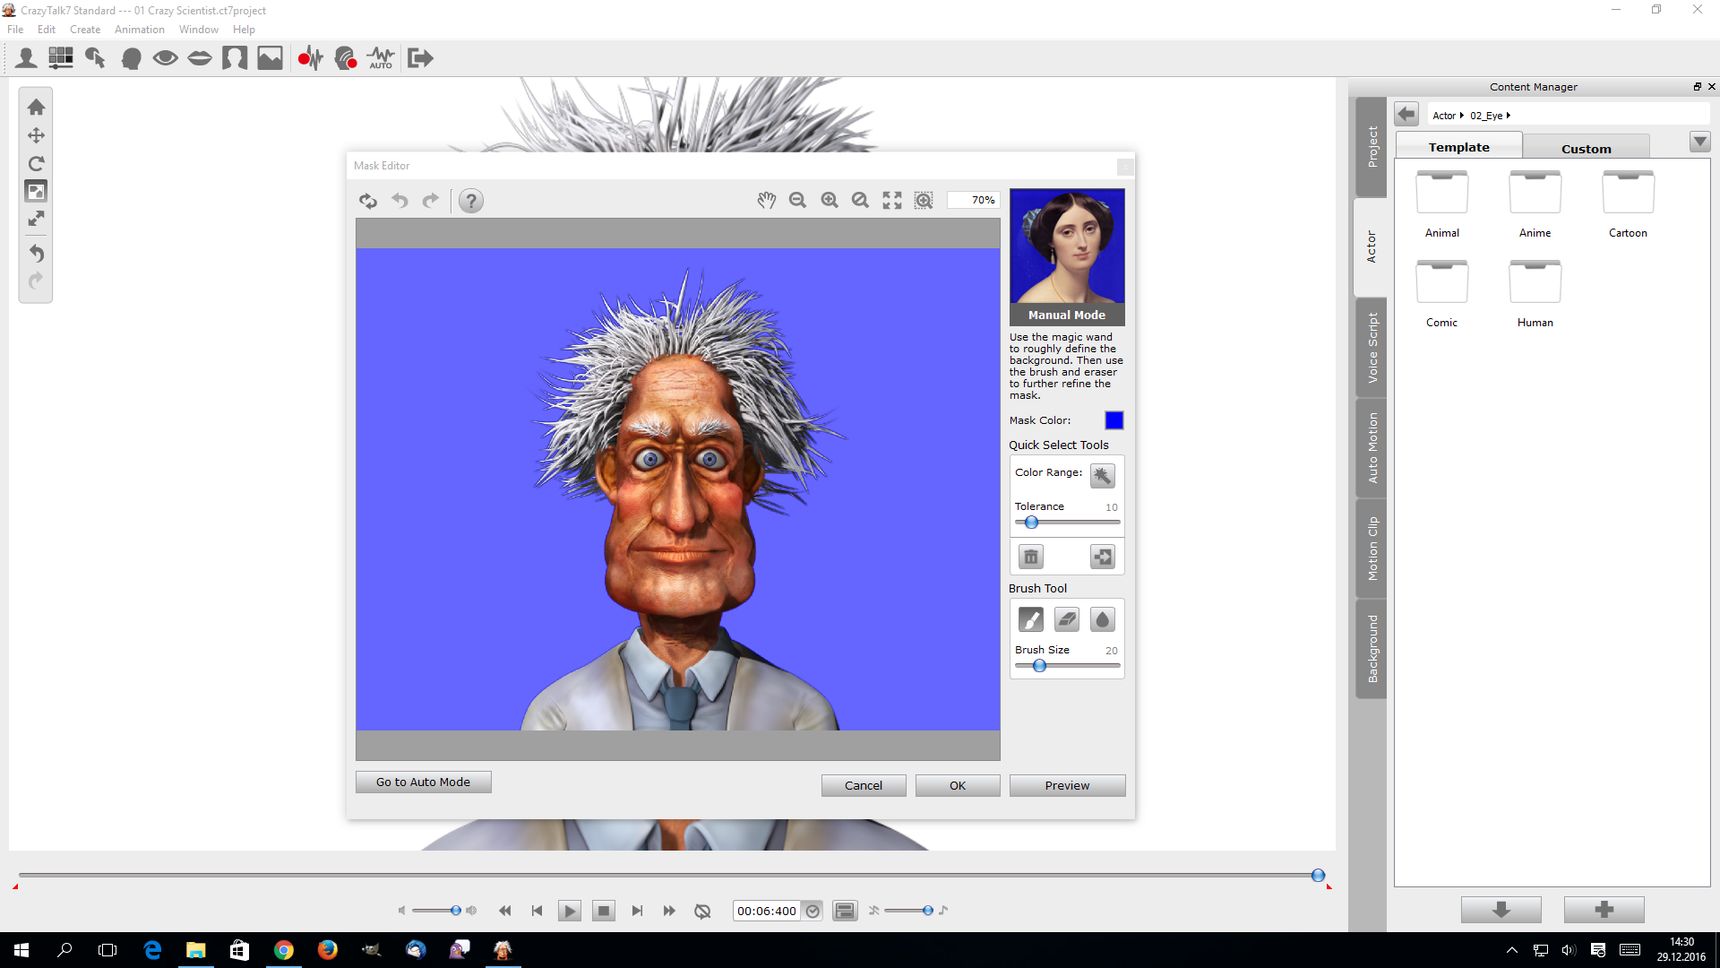Click the help question mark in Mask Editor
1720x968 pixels.
tap(471, 201)
